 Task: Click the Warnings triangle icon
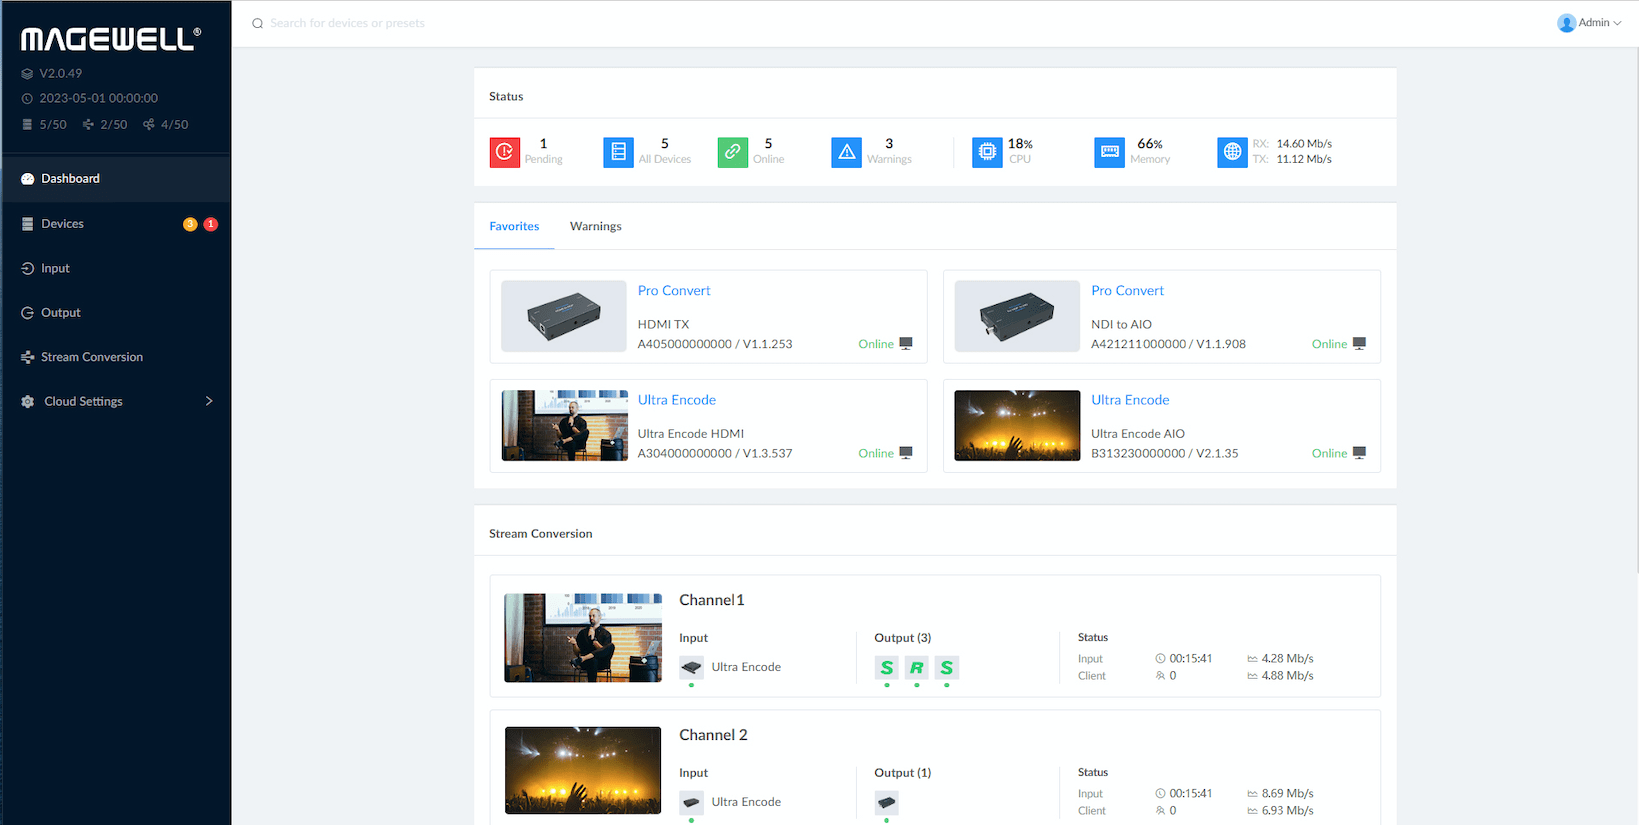[847, 152]
